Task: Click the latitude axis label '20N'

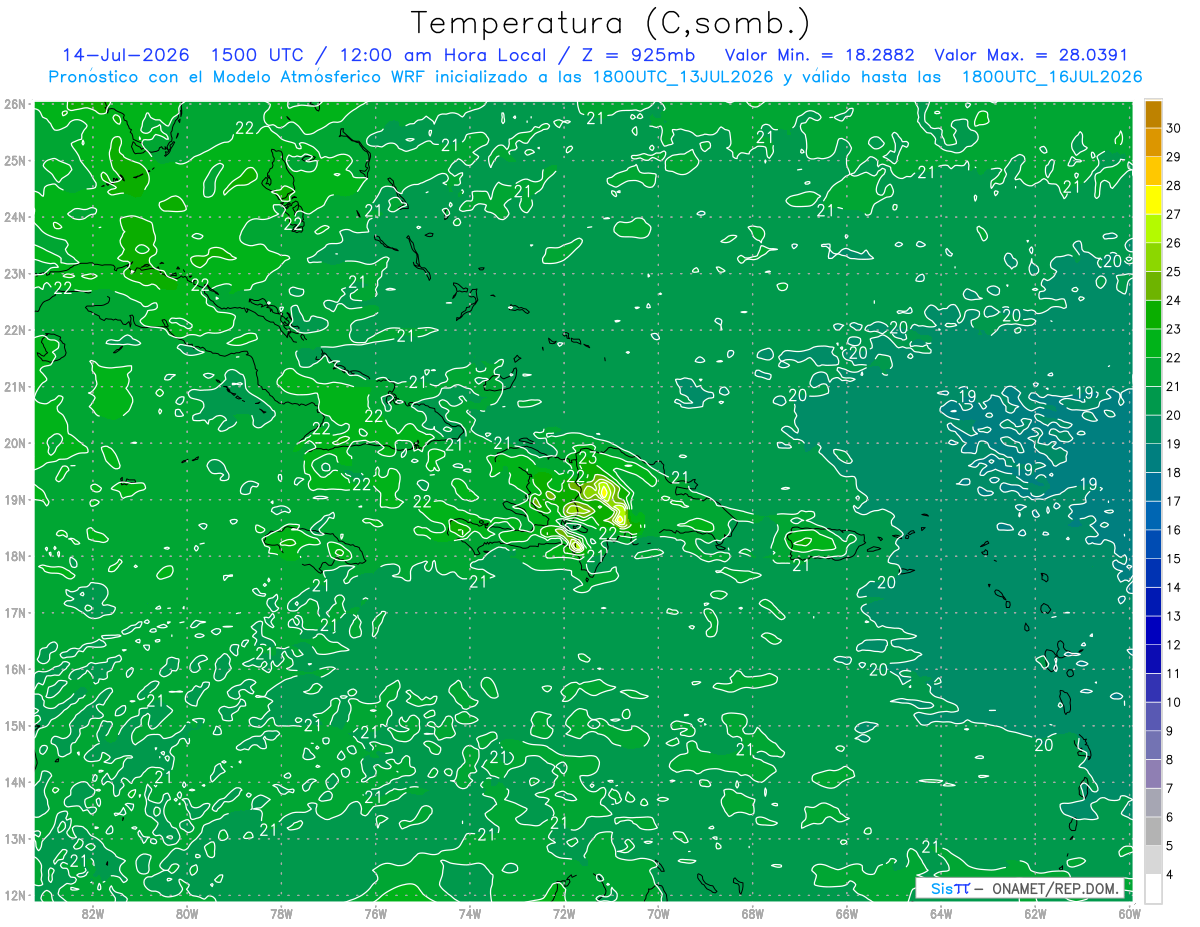Action: point(14,443)
